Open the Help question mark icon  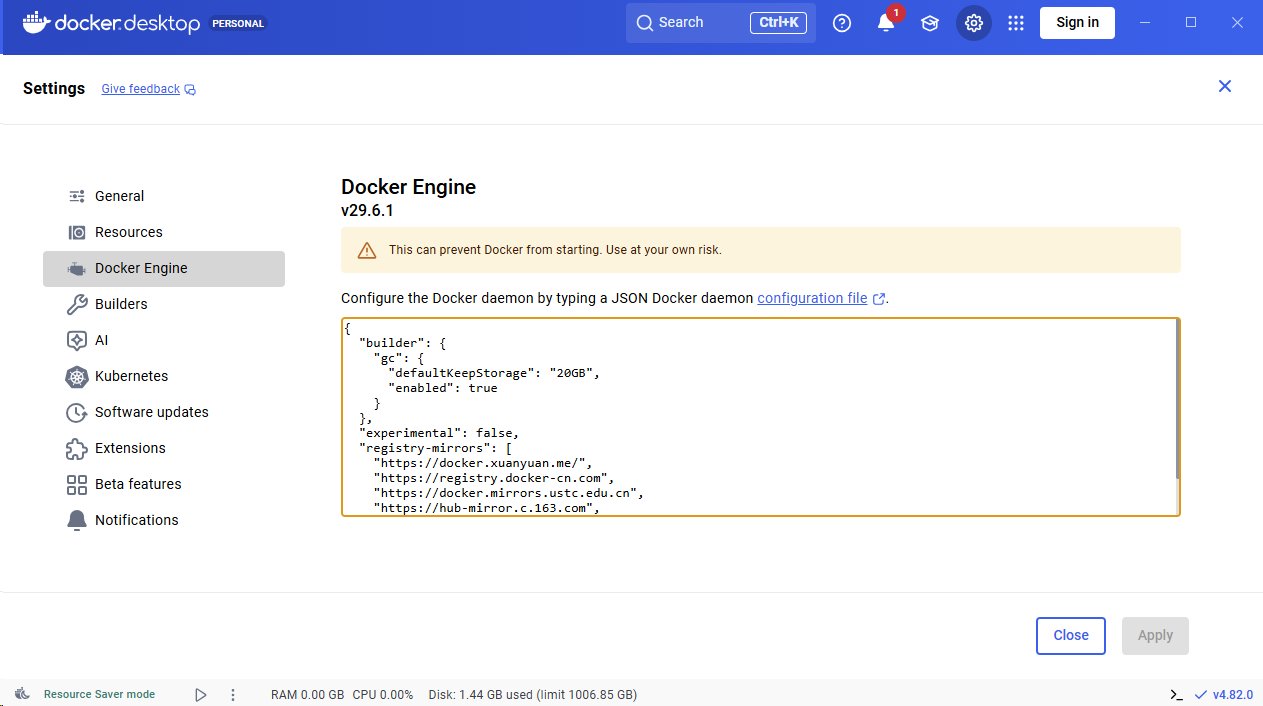point(842,23)
